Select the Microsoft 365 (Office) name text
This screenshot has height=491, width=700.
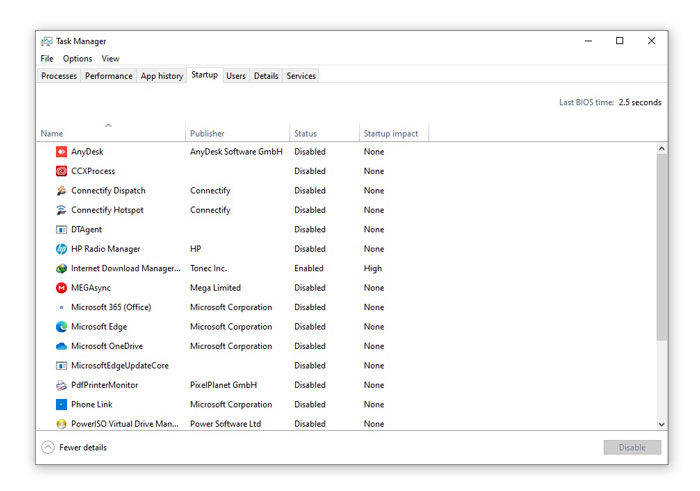tap(111, 307)
